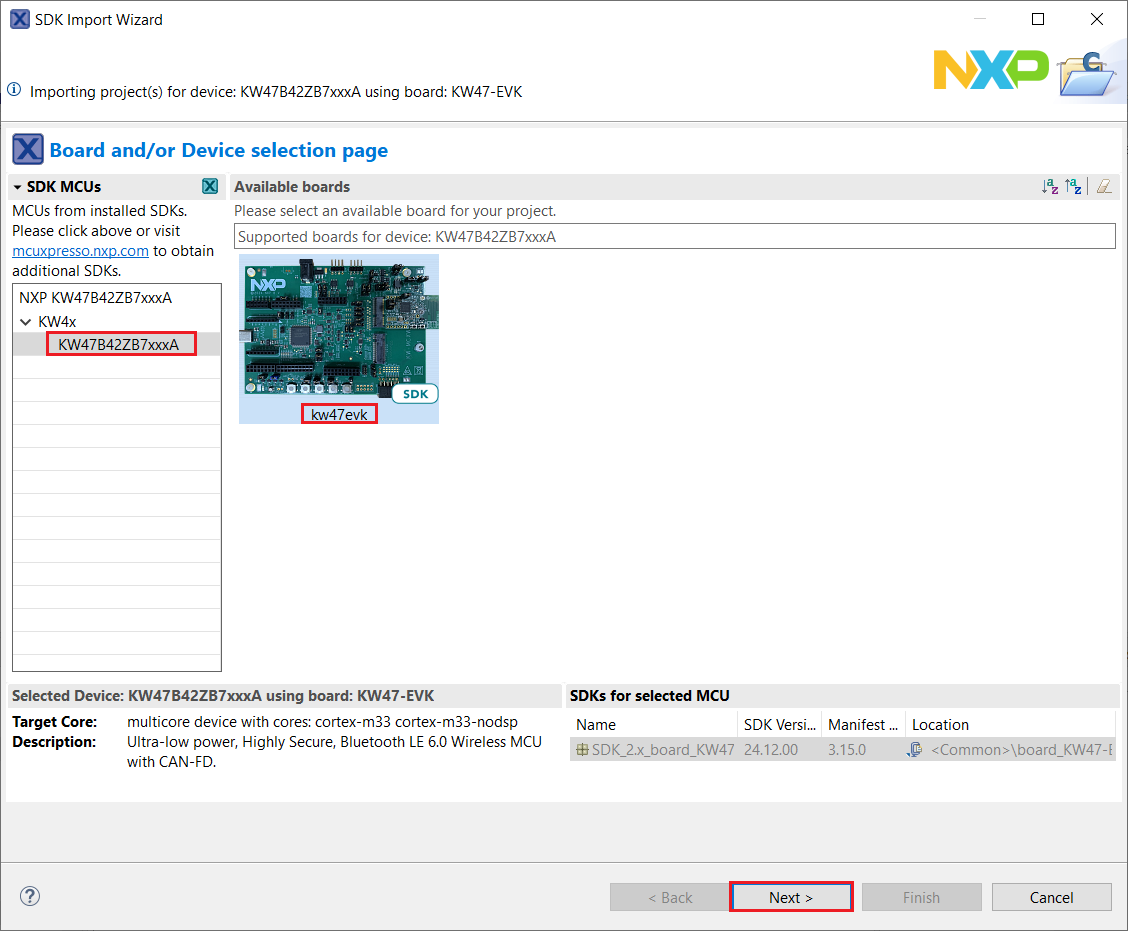Click the SDK Version column header

(779, 725)
